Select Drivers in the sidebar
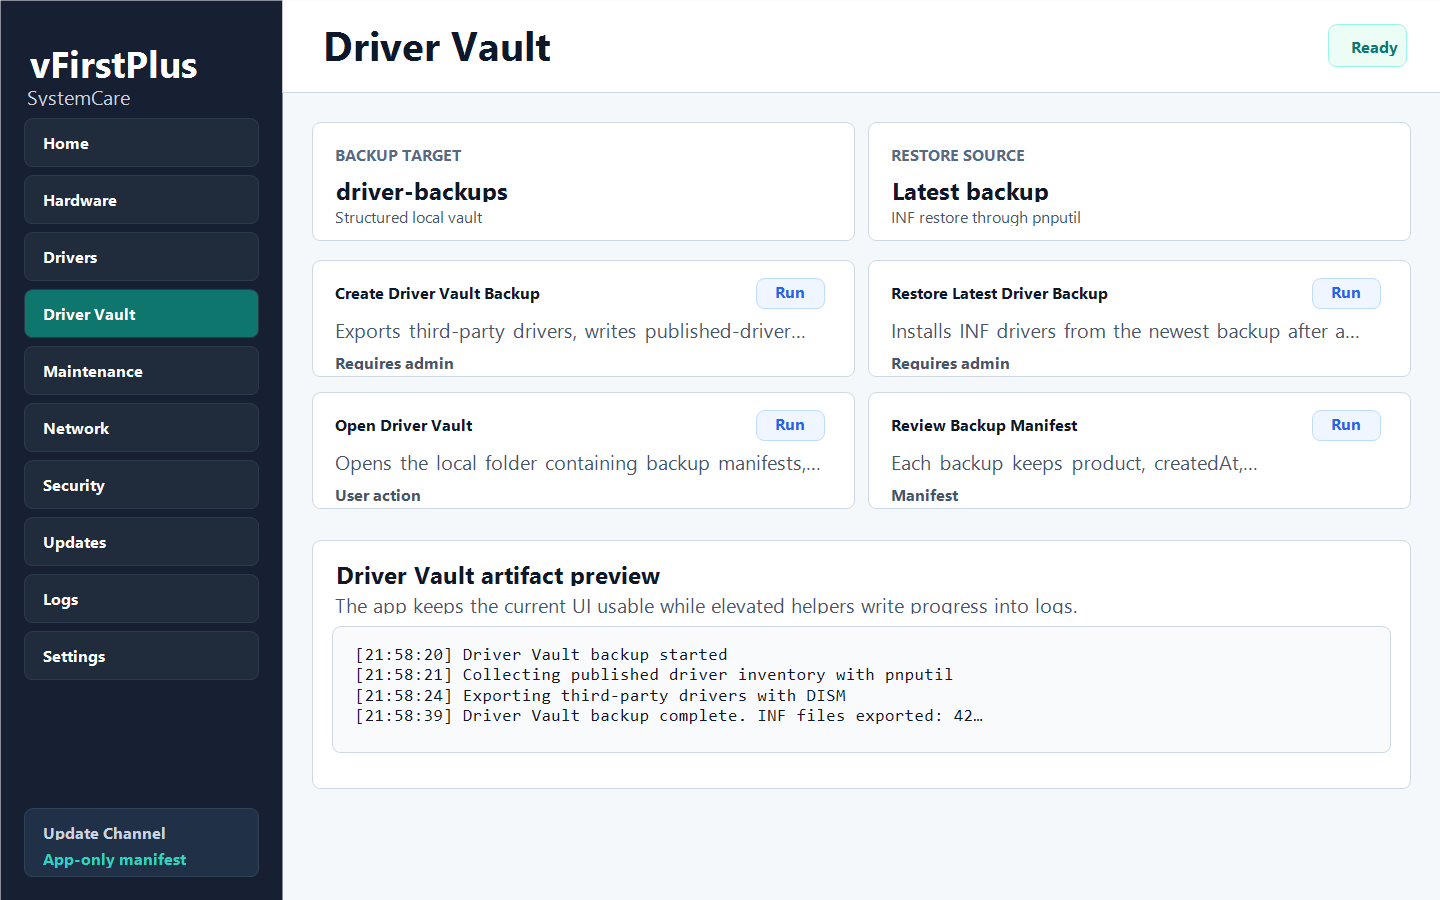This screenshot has width=1440, height=900. (x=141, y=257)
